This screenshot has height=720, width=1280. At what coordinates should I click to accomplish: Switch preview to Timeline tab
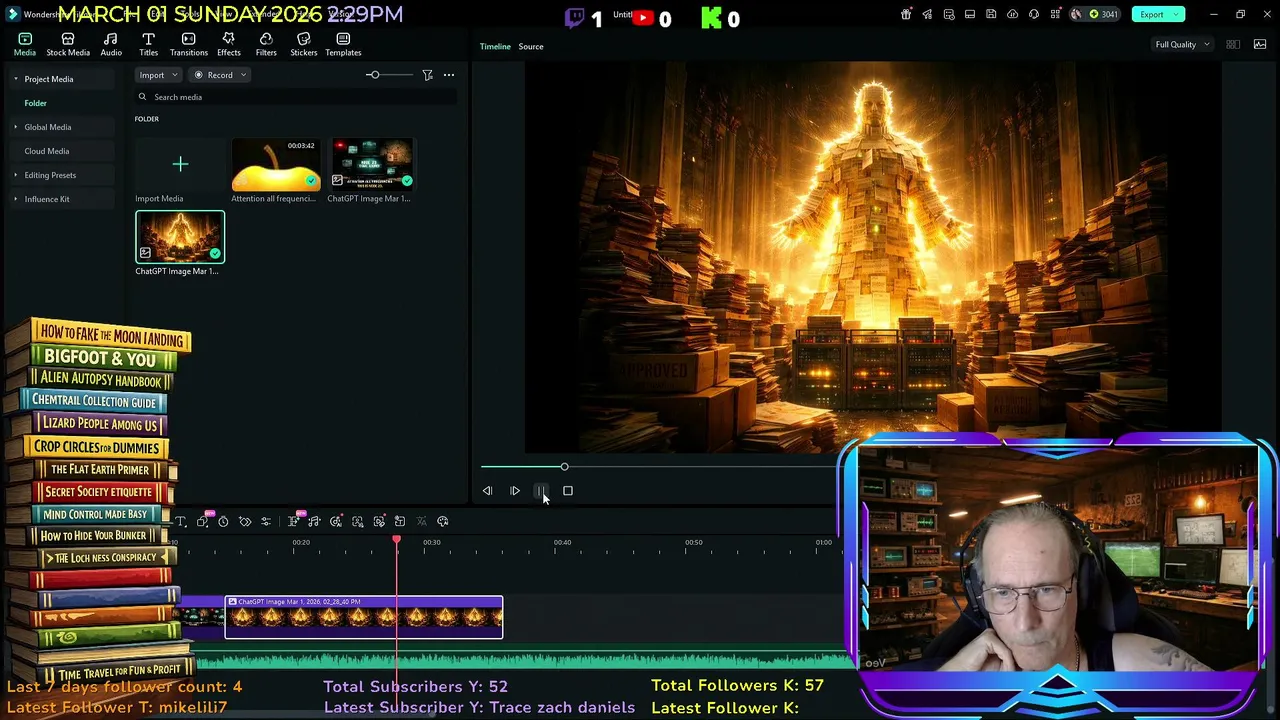point(495,46)
